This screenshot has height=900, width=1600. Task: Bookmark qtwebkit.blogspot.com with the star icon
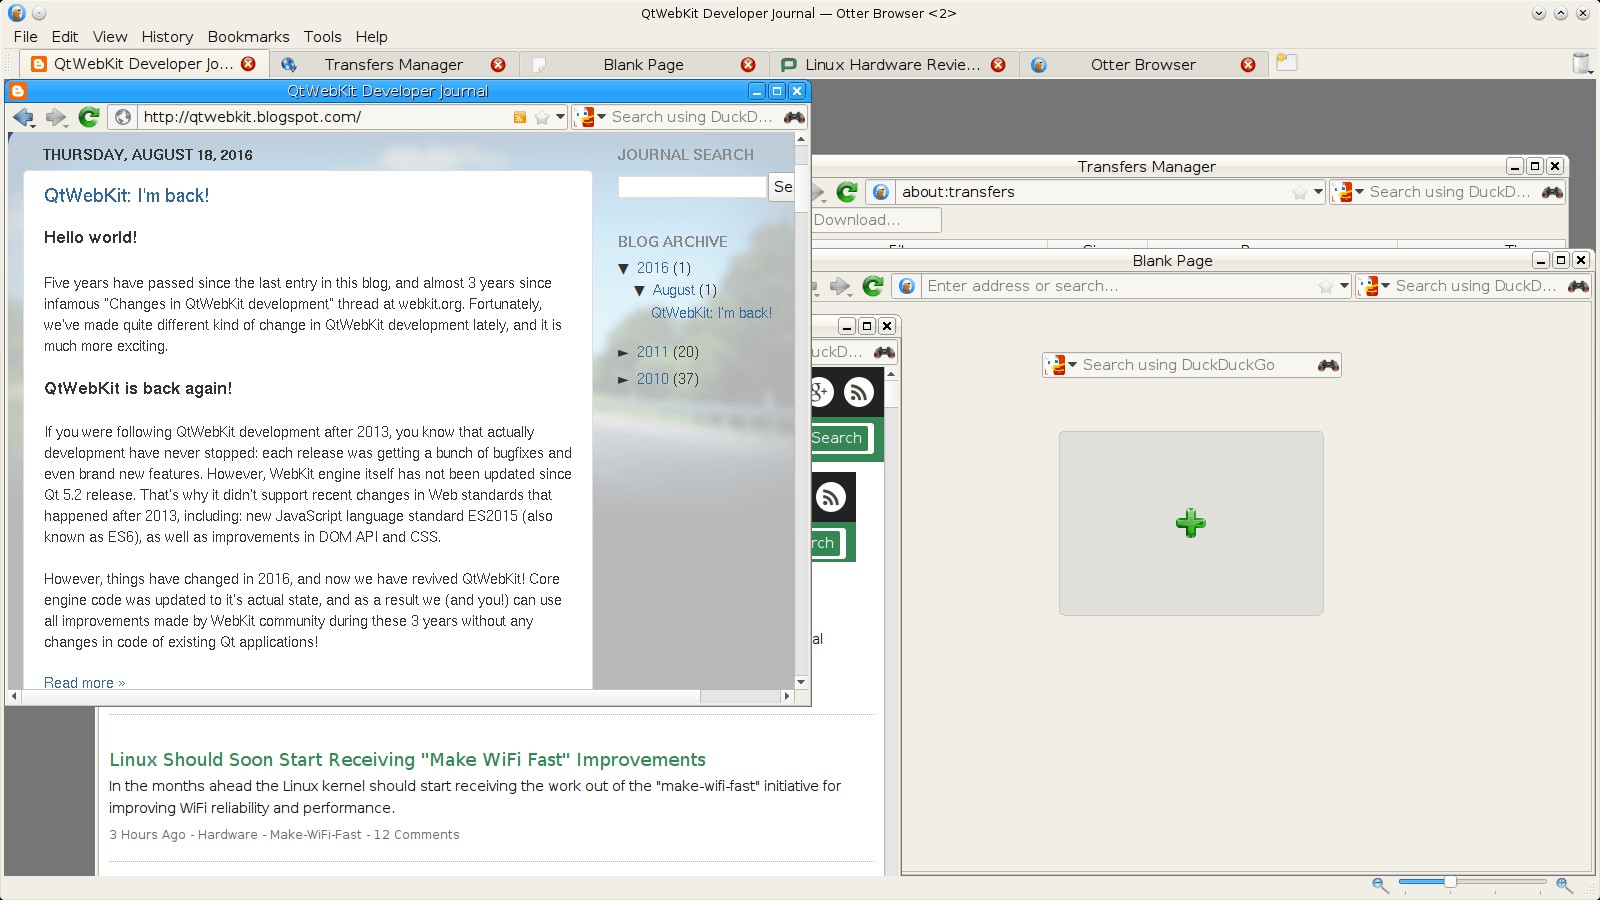click(541, 117)
